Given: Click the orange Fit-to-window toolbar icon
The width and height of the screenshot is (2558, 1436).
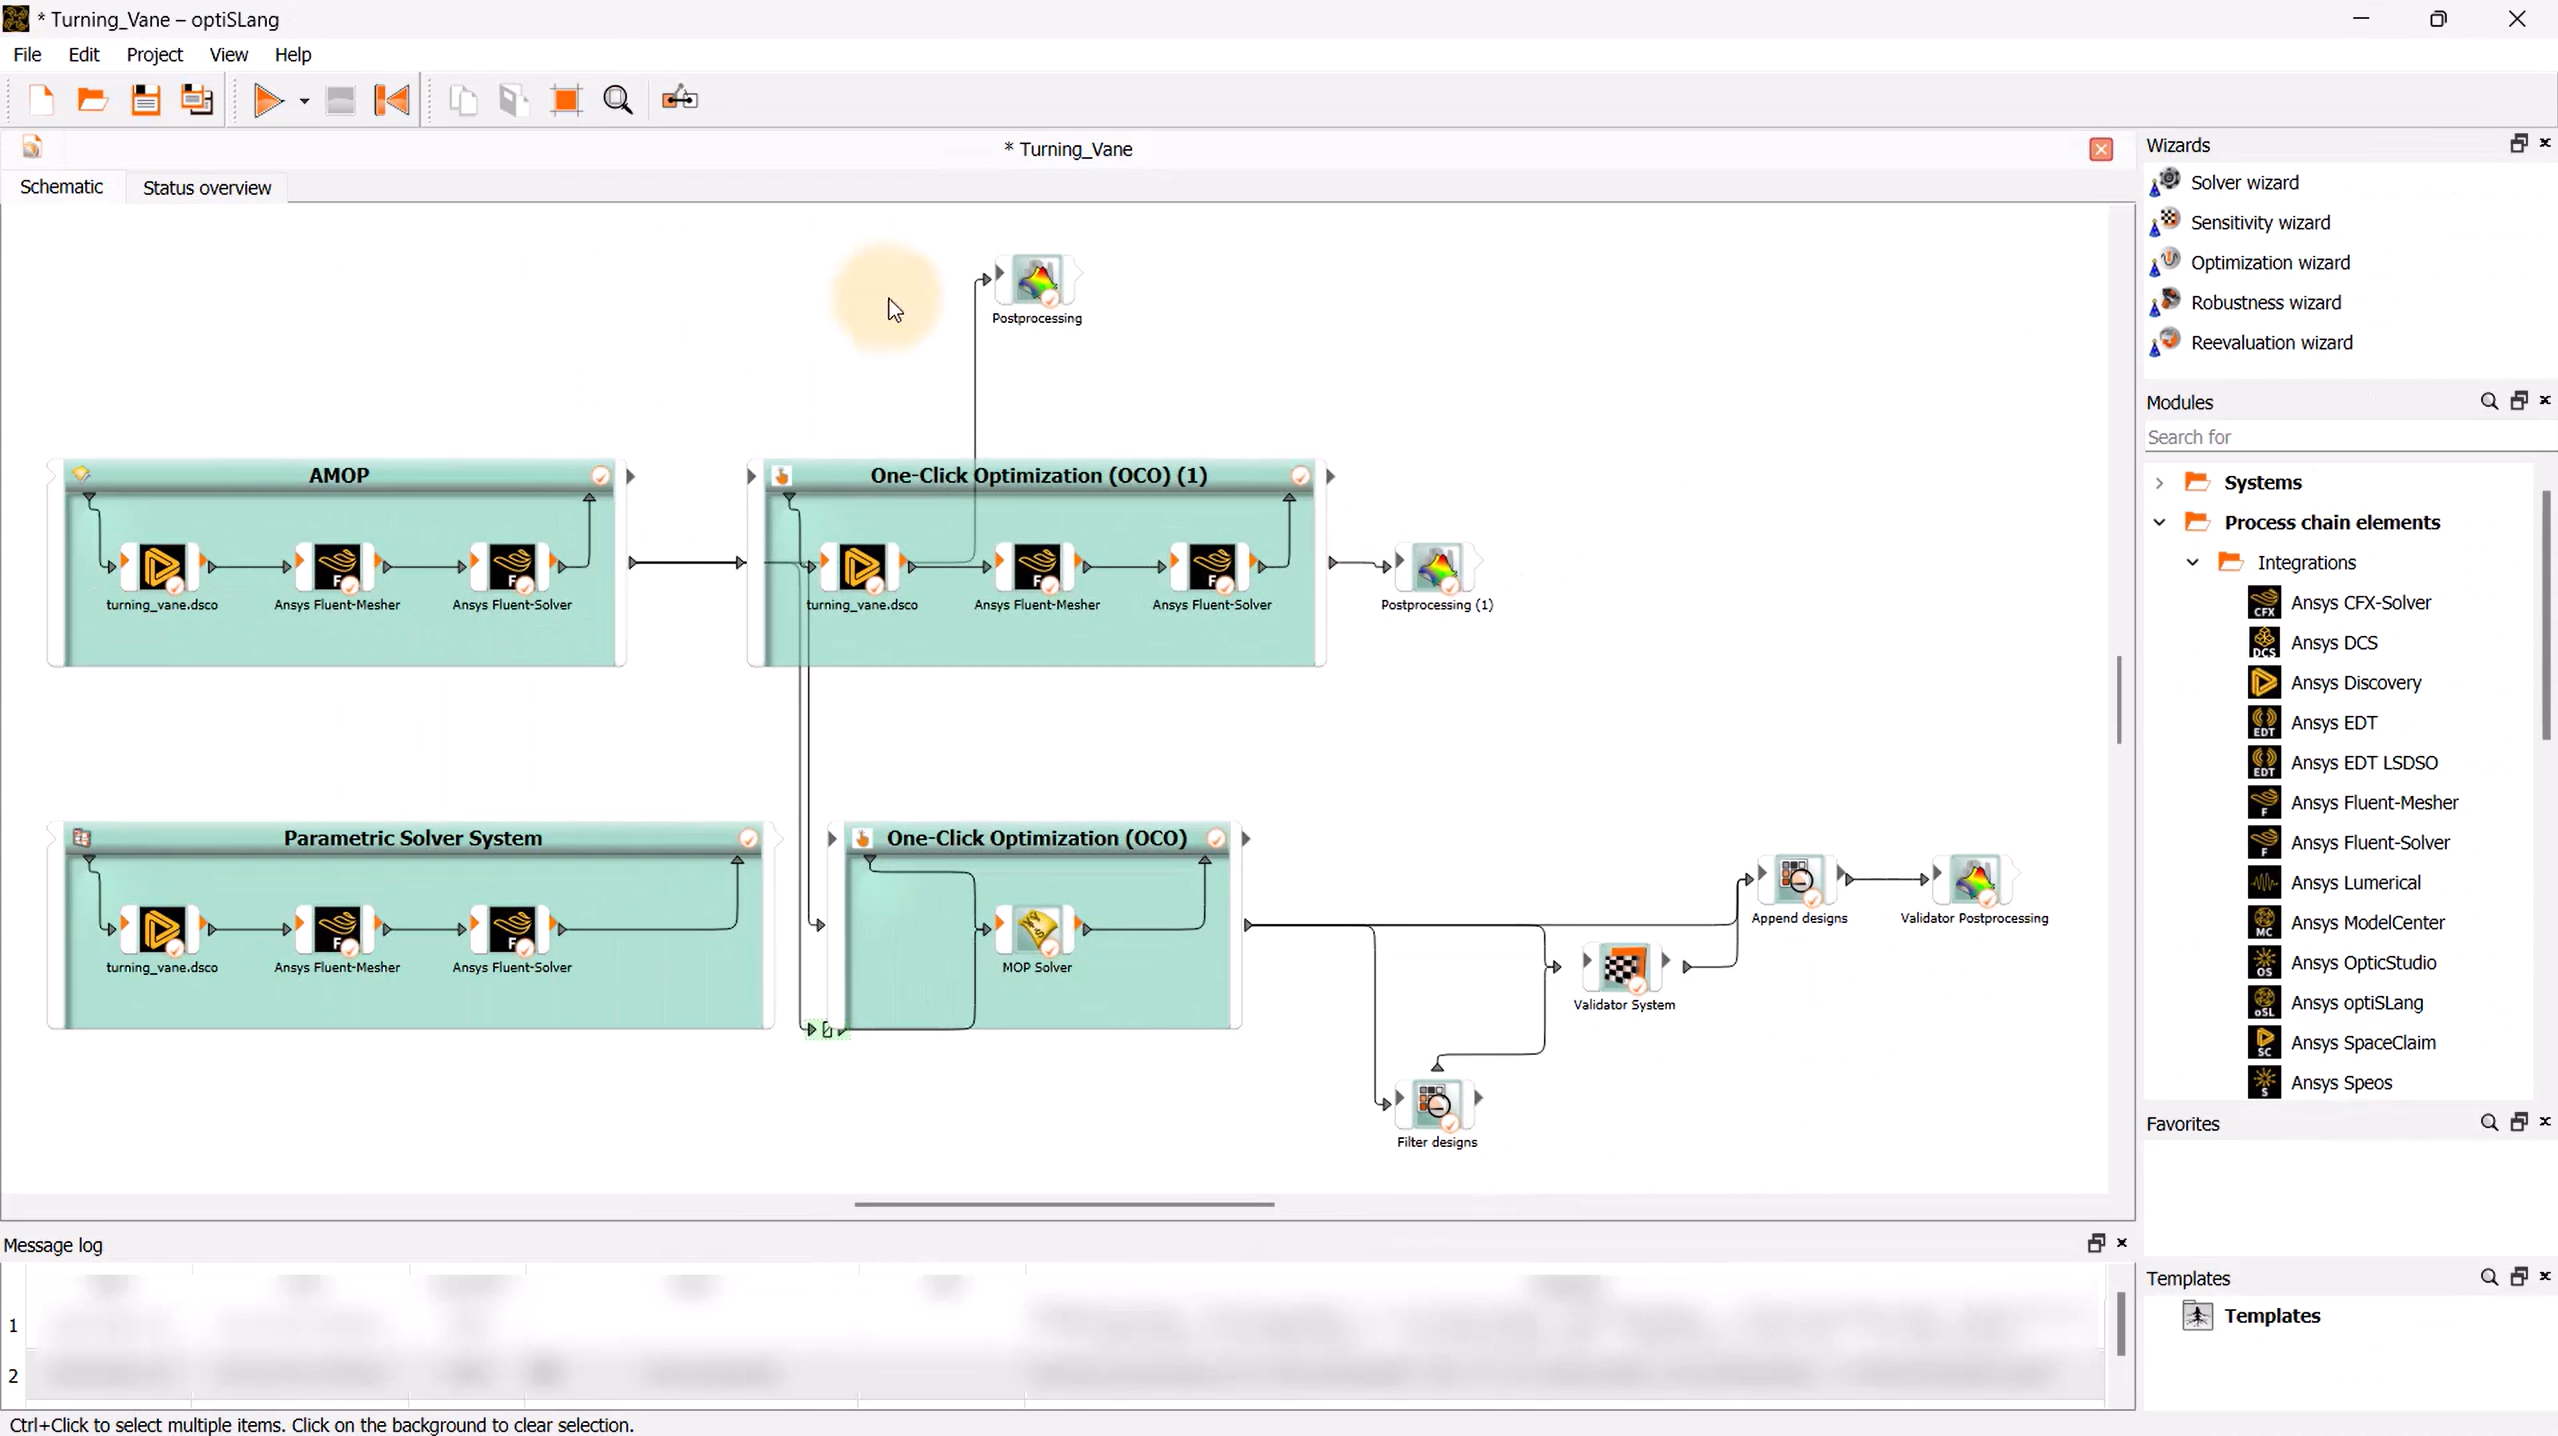Looking at the screenshot, I should click(x=566, y=100).
